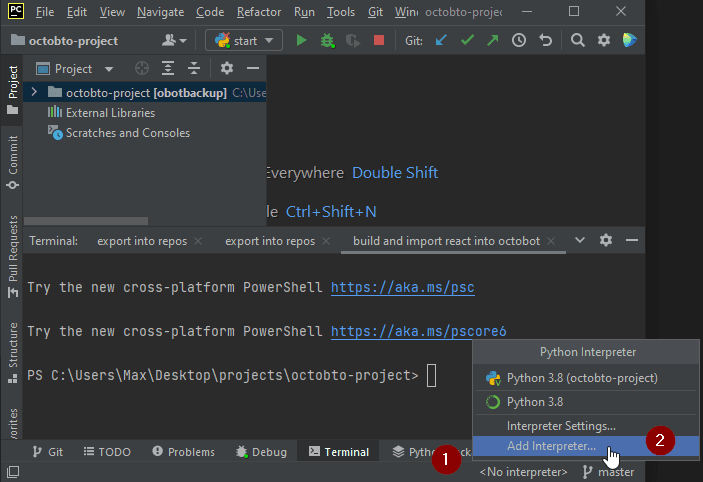The image size is (703, 482).
Task: Select build and import react into octobot tab
Action: (x=446, y=241)
